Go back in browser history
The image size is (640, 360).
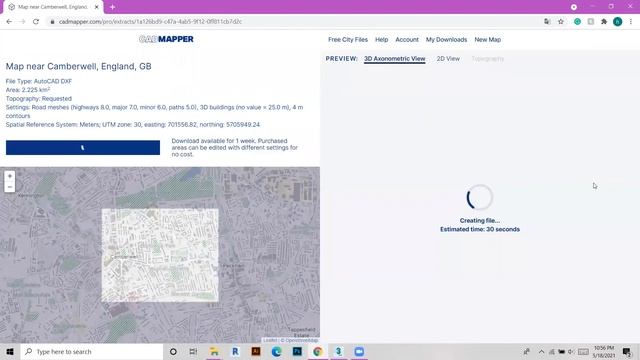(9, 22)
